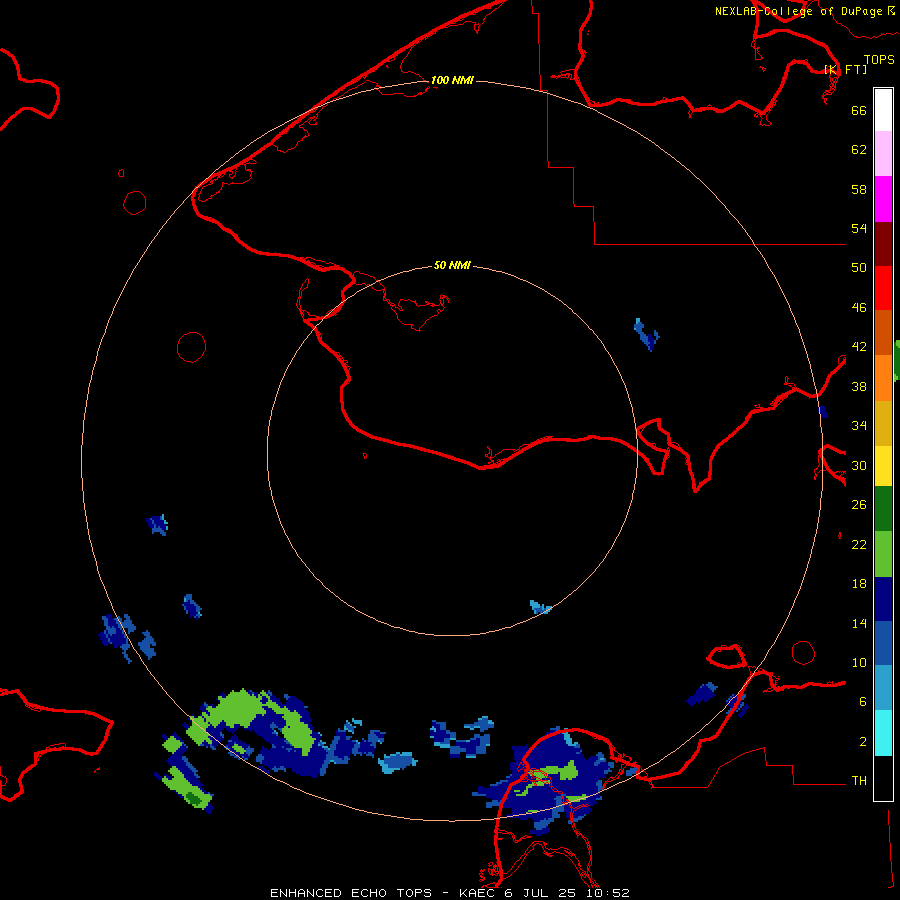Click the '46' legend value

pos(859,308)
